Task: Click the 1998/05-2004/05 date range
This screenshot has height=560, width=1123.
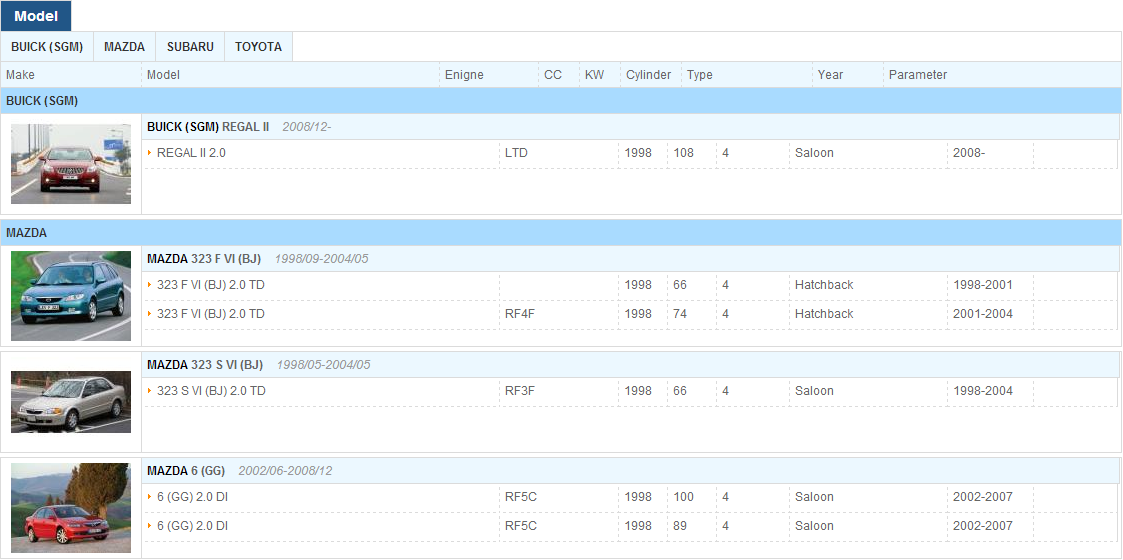Action: pyautogui.click(x=324, y=365)
